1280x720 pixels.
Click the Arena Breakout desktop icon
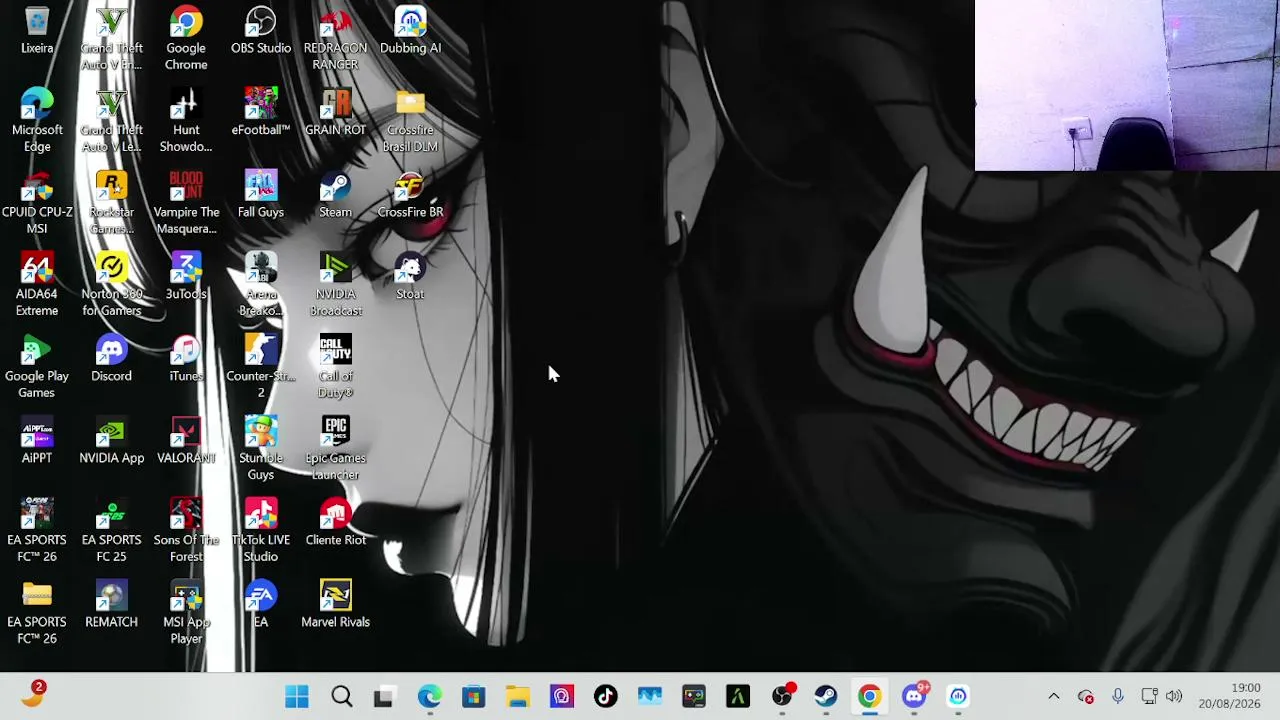tap(261, 285)
